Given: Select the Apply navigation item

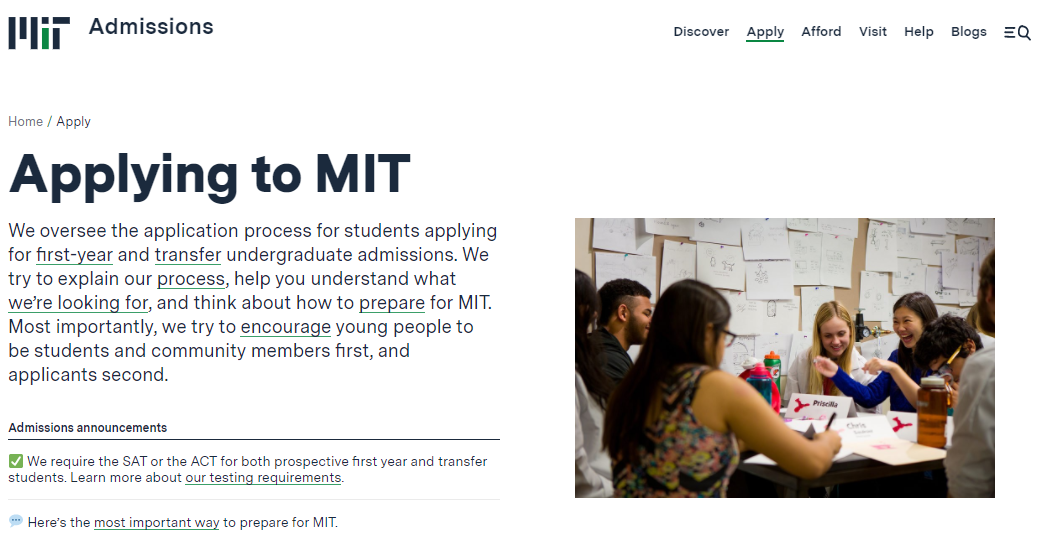Looking at the screenshot, I should pyautogui.click(x=765, y=32).
